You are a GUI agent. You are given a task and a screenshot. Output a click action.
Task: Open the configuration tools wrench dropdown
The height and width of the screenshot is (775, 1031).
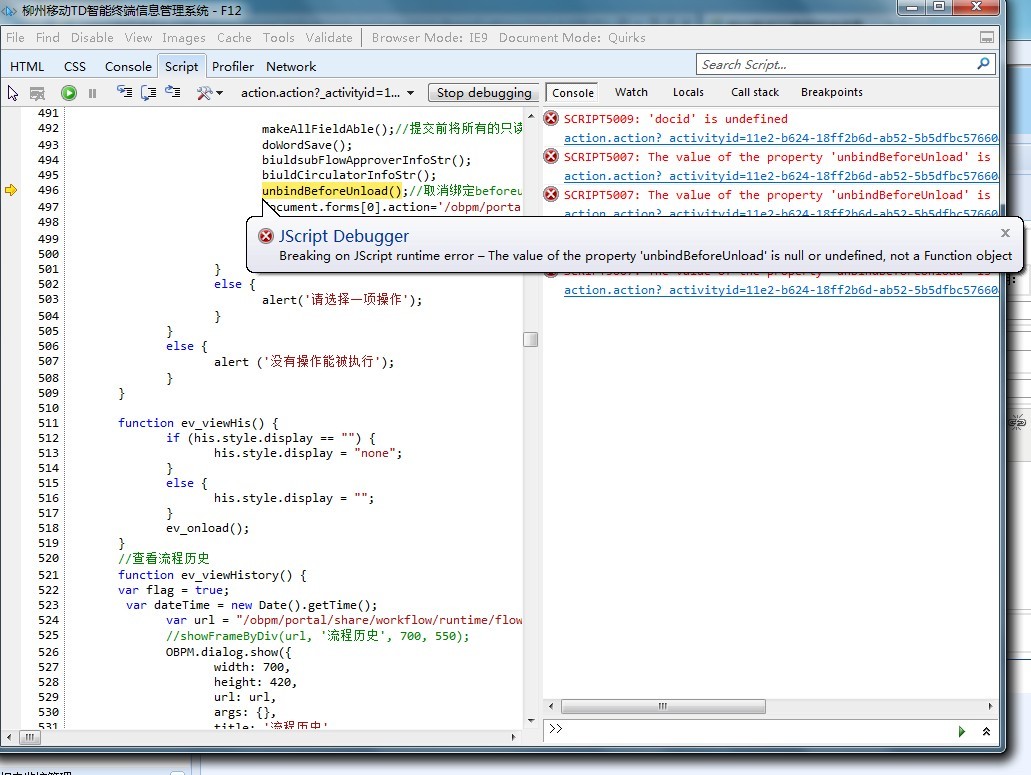(x=210, y=93)
